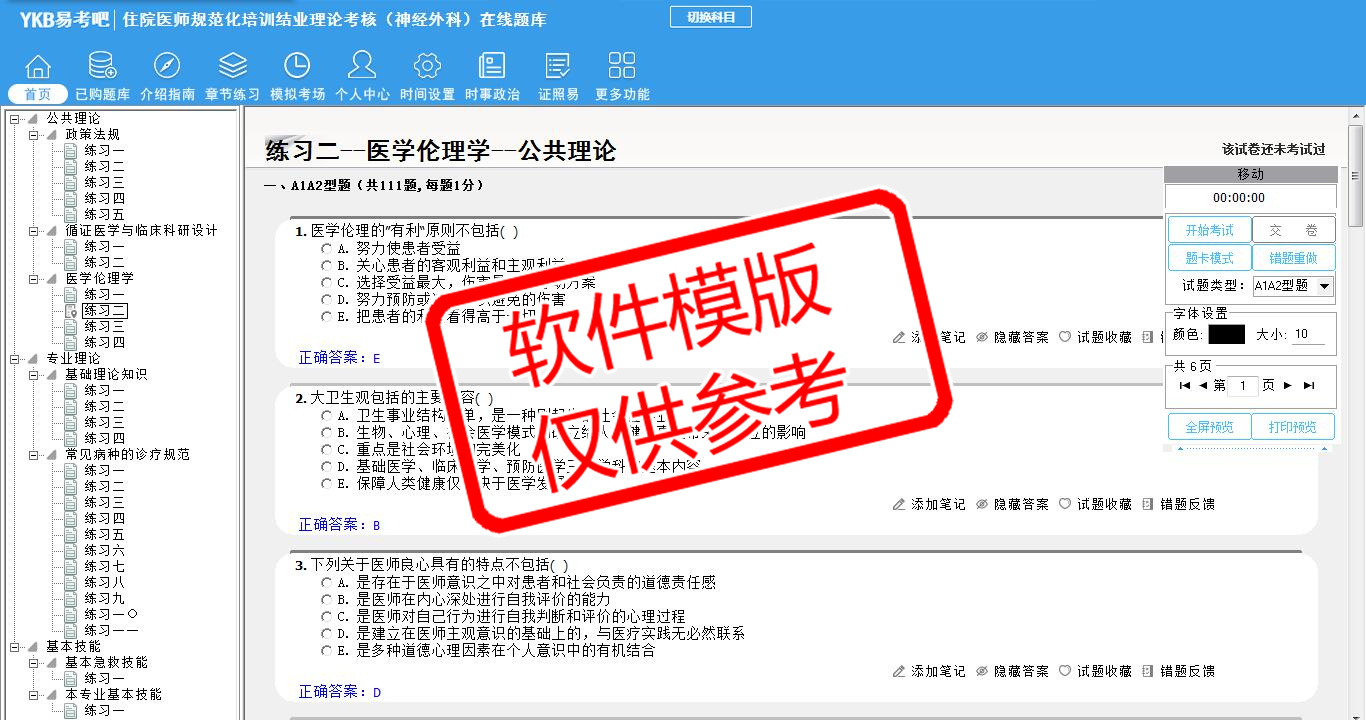Viewport: 1366px width, 720px height.
Task: Select option A for question 1
Action: tap(327, 248)
